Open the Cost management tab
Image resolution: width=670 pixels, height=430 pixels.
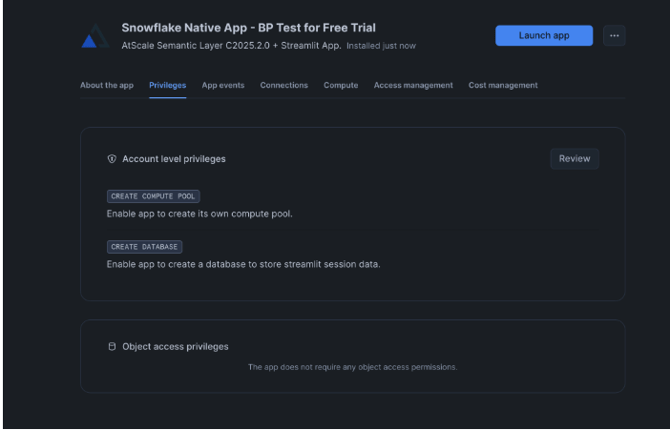[503, 85]
